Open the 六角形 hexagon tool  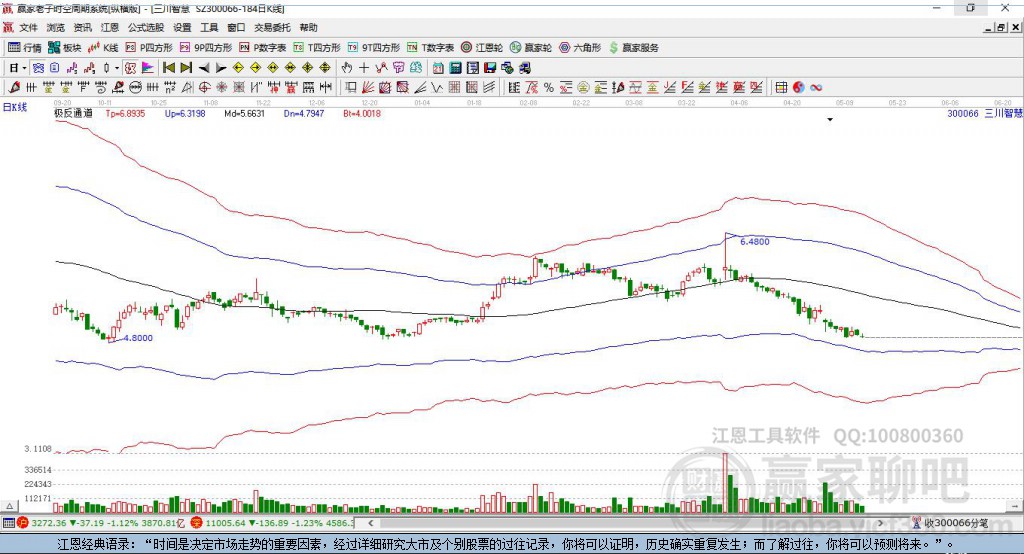(580, 48)
